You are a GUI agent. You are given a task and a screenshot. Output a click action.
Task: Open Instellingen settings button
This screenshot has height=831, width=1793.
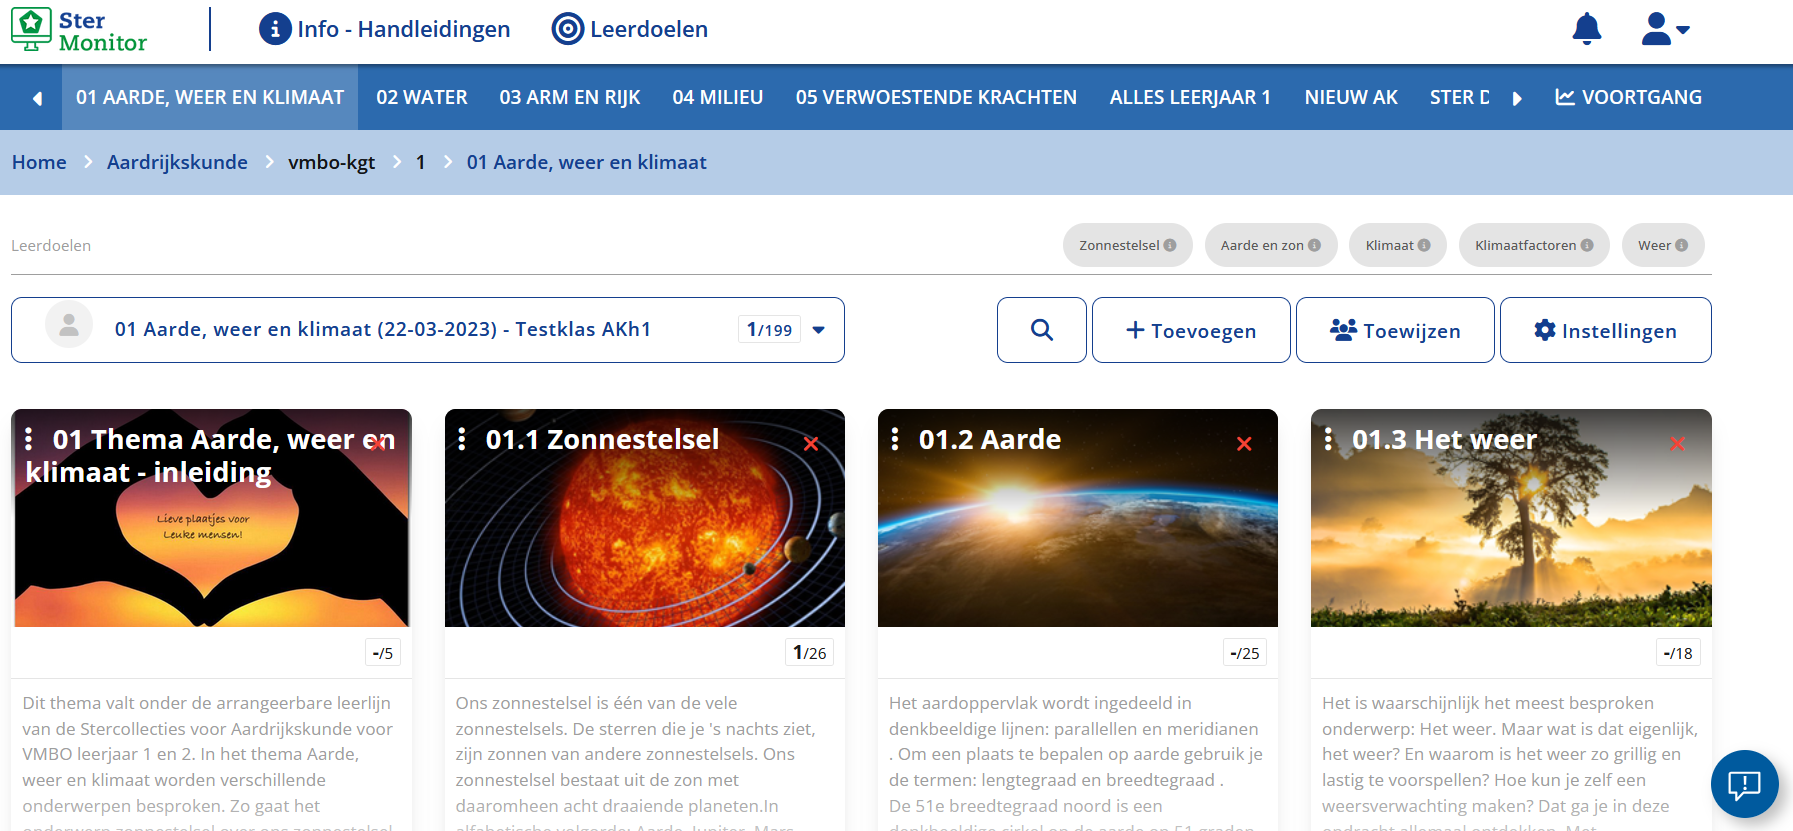1605,330
